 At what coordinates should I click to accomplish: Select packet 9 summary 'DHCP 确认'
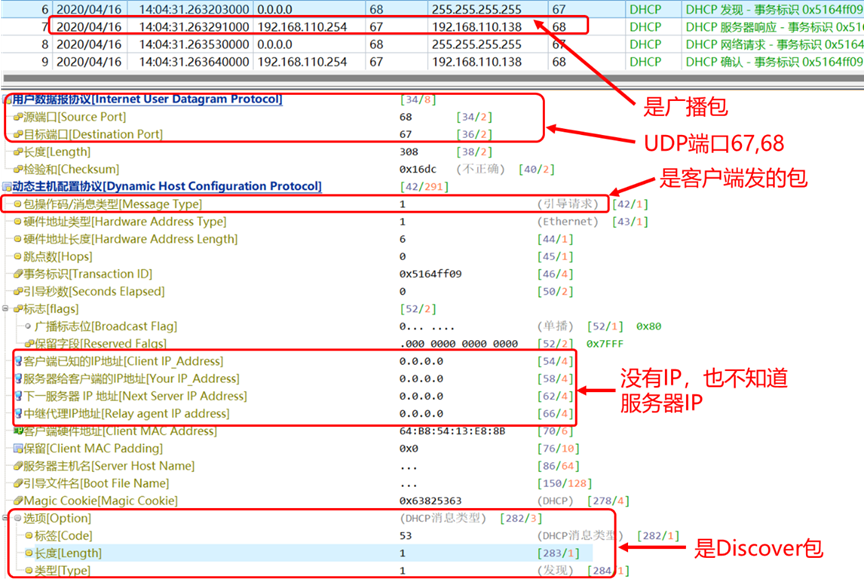point(774,62)
